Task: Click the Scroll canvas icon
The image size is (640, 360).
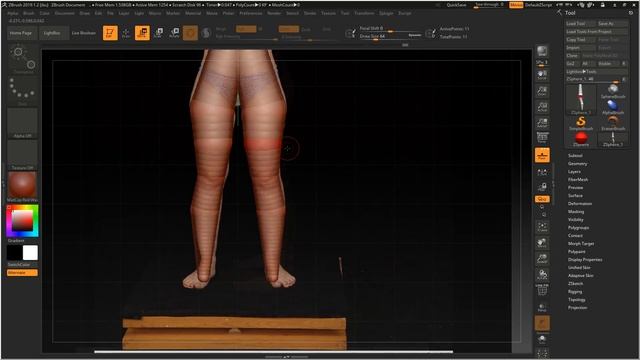Action: point(542,75)
